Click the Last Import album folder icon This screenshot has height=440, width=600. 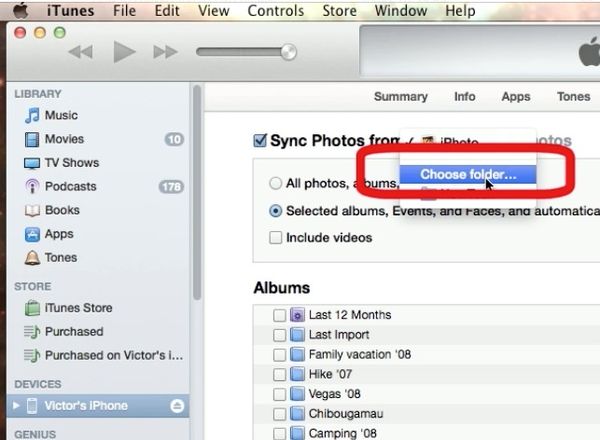coord(297,335)
